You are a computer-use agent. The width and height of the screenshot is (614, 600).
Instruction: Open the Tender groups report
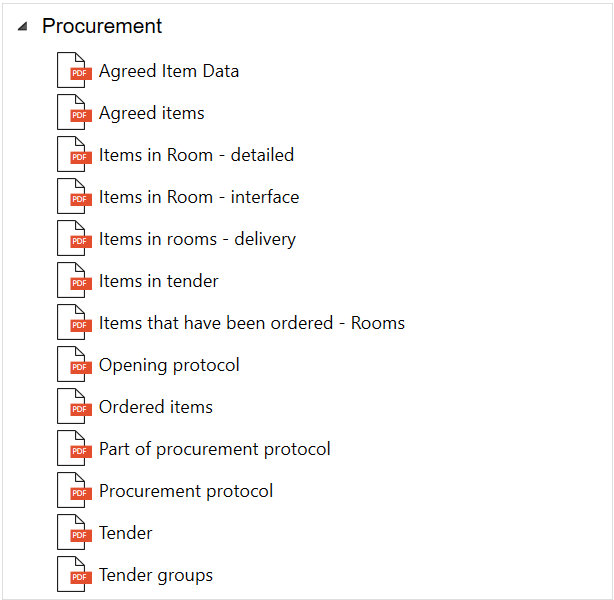click(x=155, y=575)
